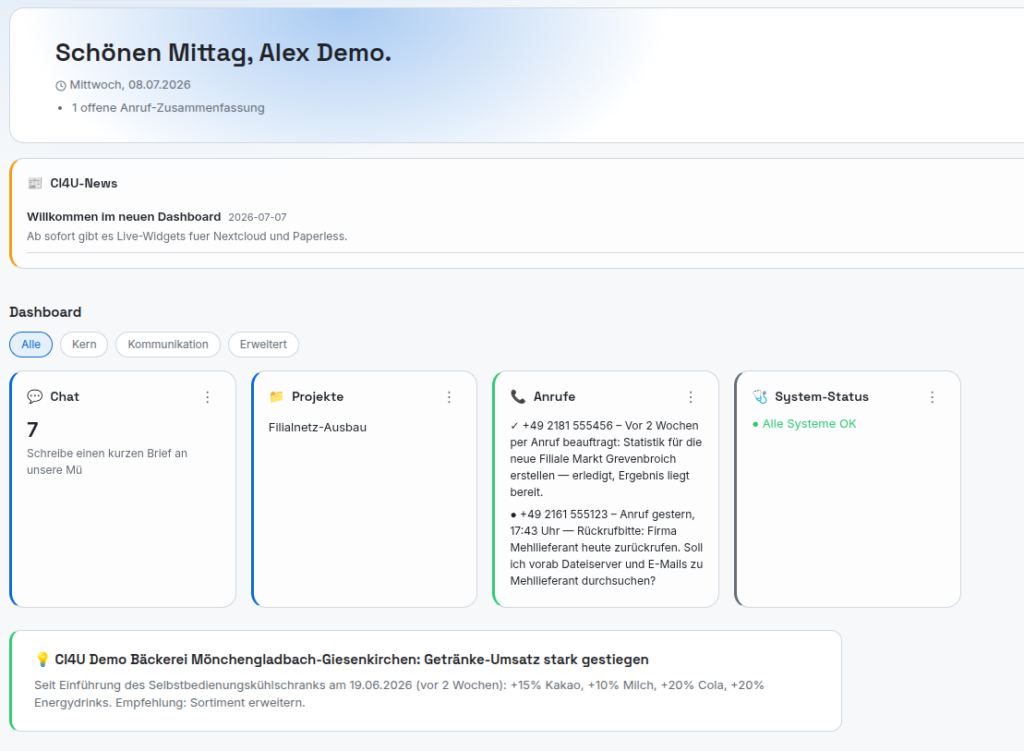Click the System-Status widget title
1024x751 pixels.
[x=822, y=396]
